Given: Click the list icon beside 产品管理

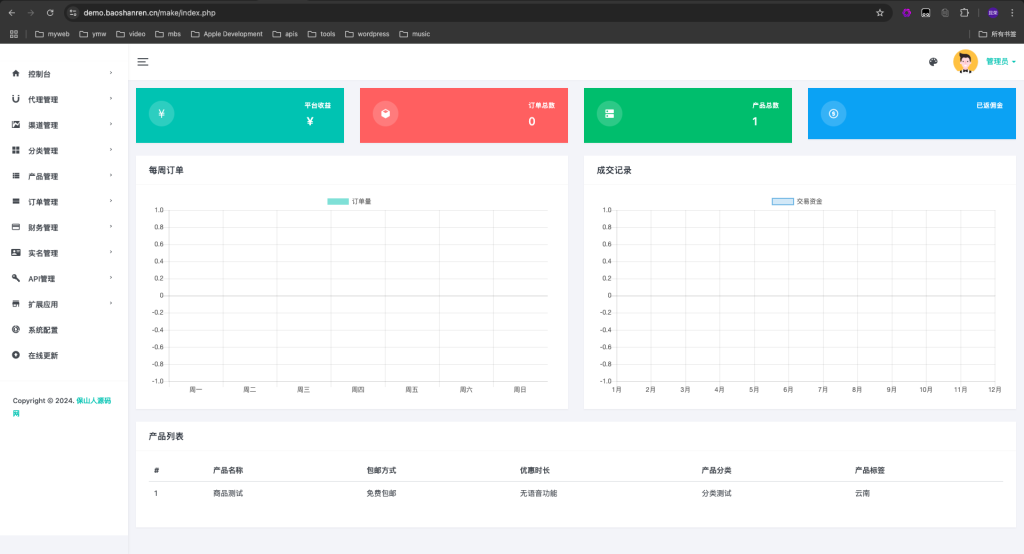Looking at the screenshot, I should point(16,176).
